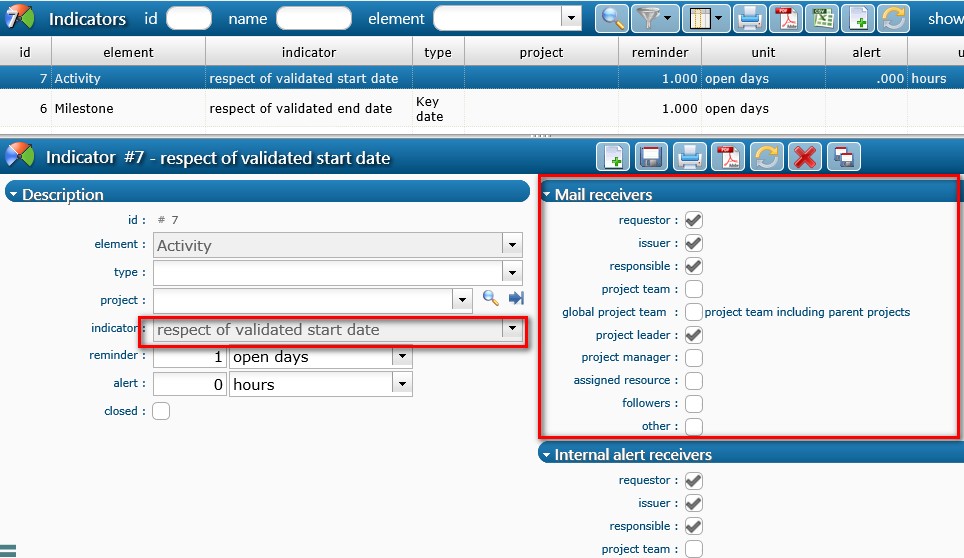Toggle responsible in Internal alert receivers
The width and height of the screenshot is (964, 558).
tap(693, 527)
